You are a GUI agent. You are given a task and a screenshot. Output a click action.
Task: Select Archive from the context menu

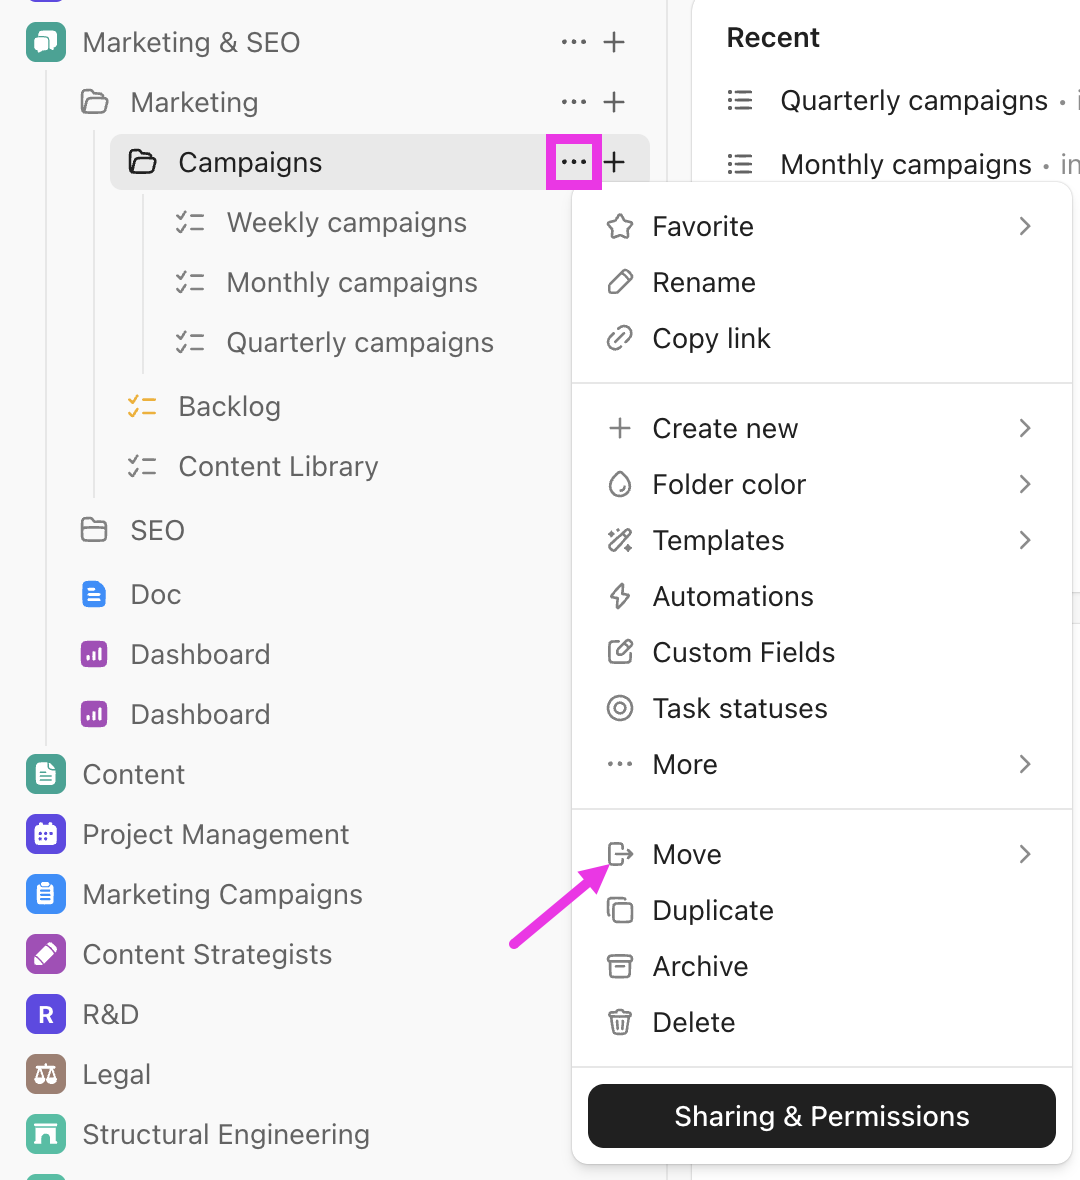(x=700, y=966)
